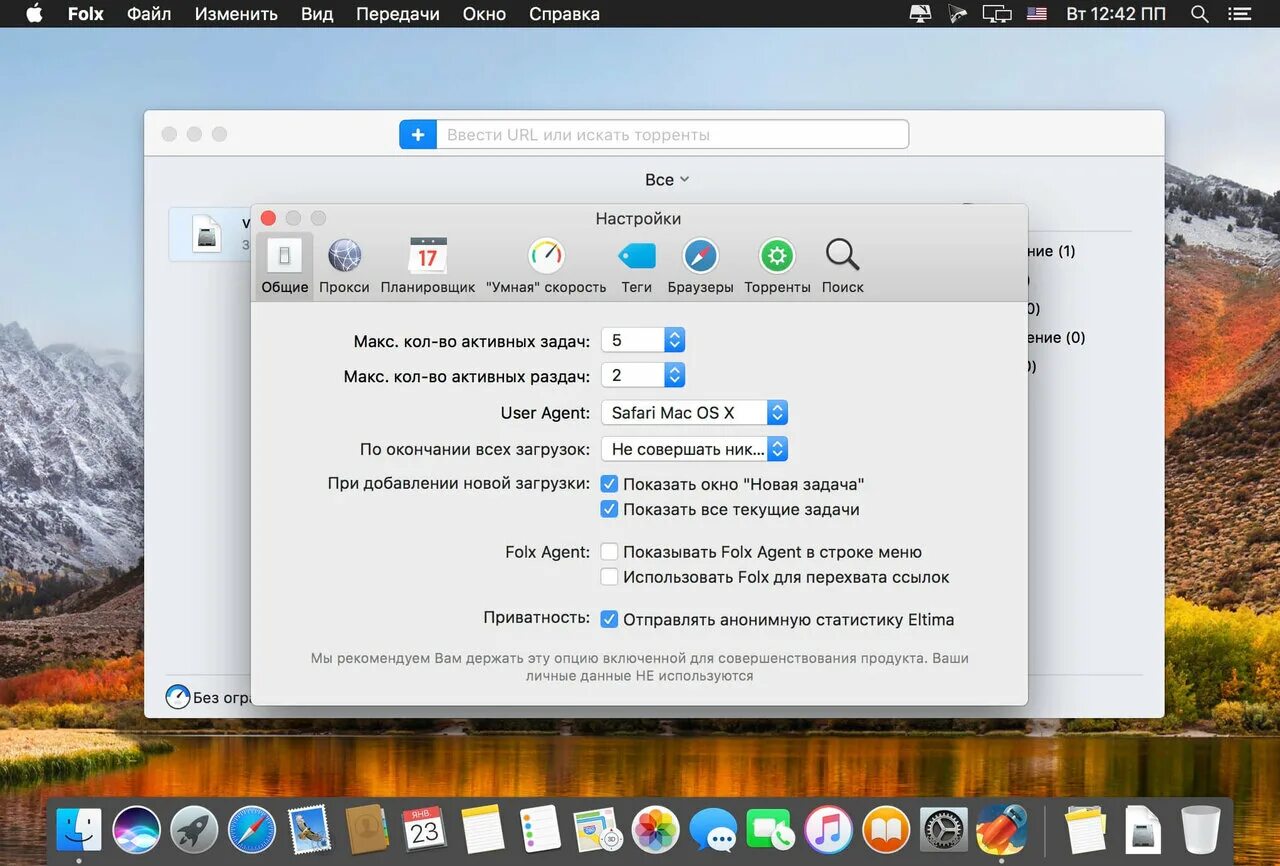Open System Preferences gear in the Dock
The image size is (1280, 866).
pos(944,829)
